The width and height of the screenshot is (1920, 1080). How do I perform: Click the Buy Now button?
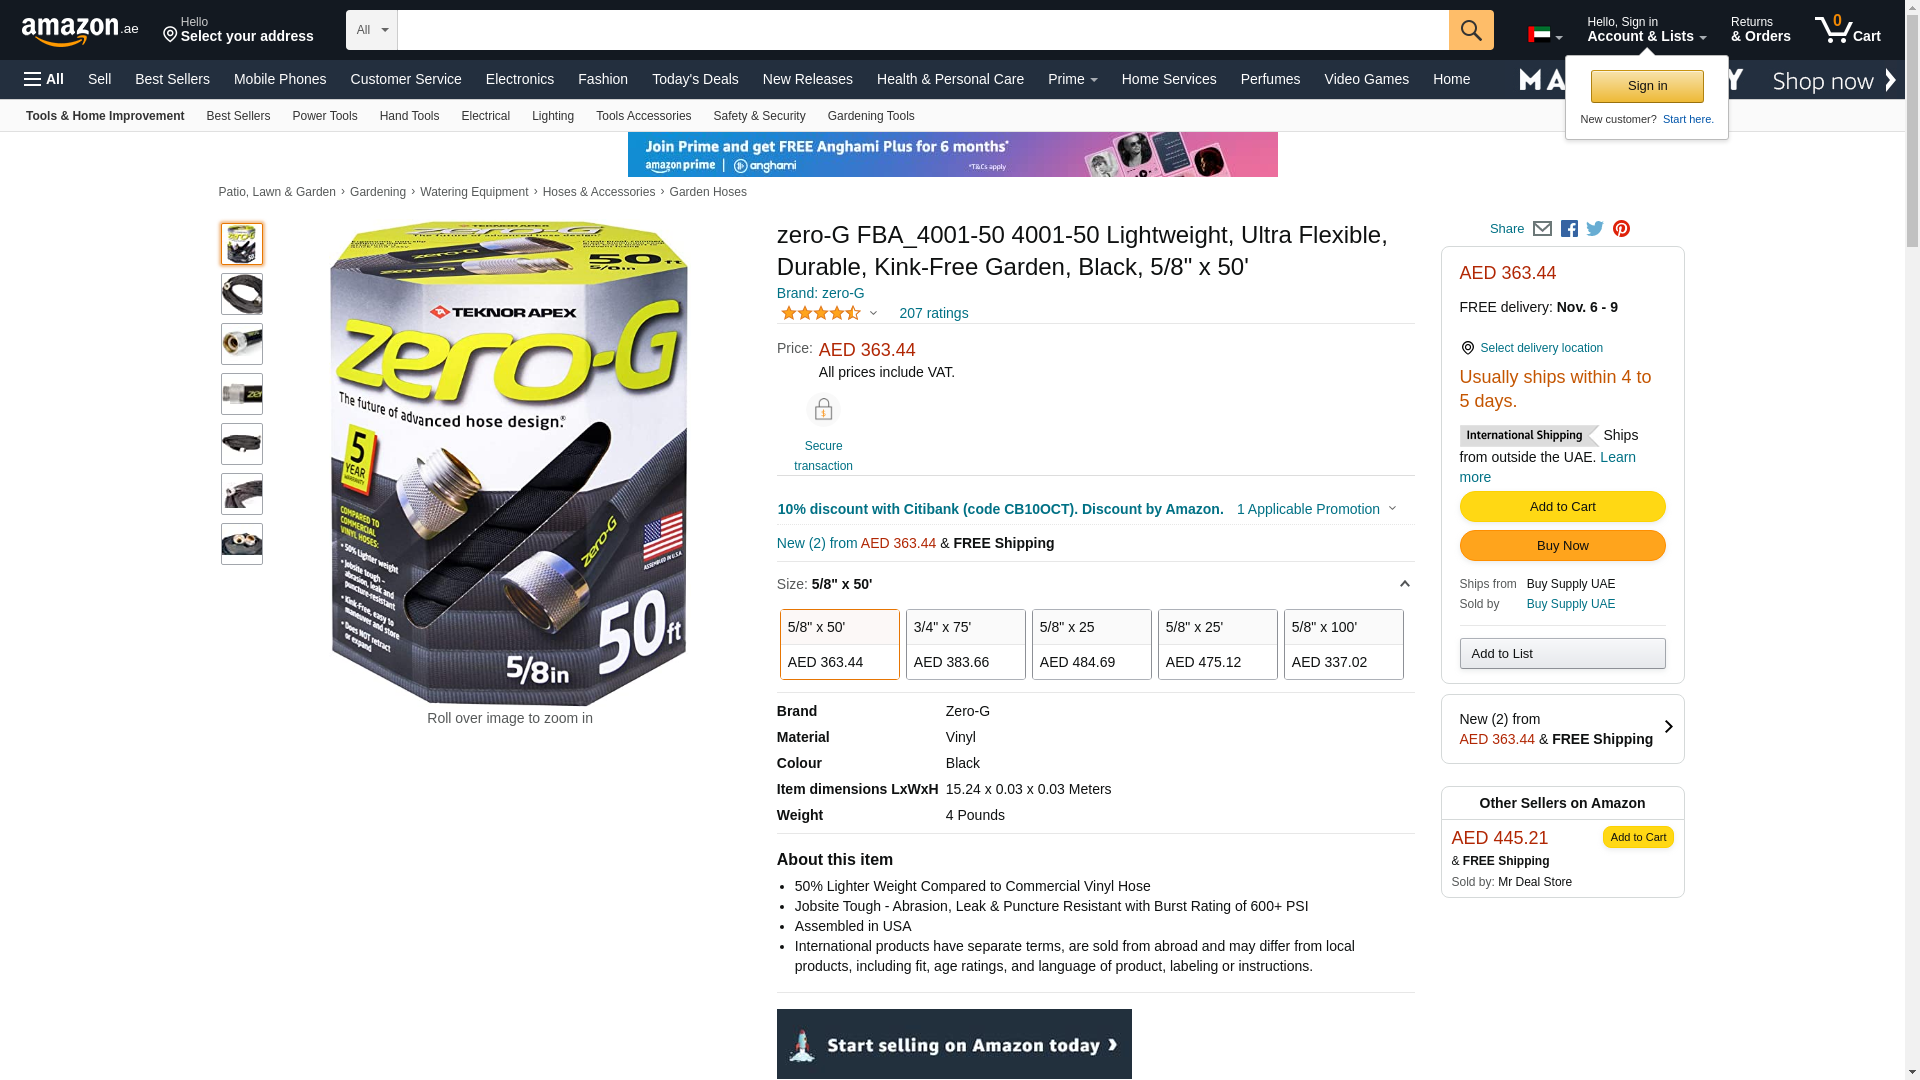click(x=1562, y=546)
